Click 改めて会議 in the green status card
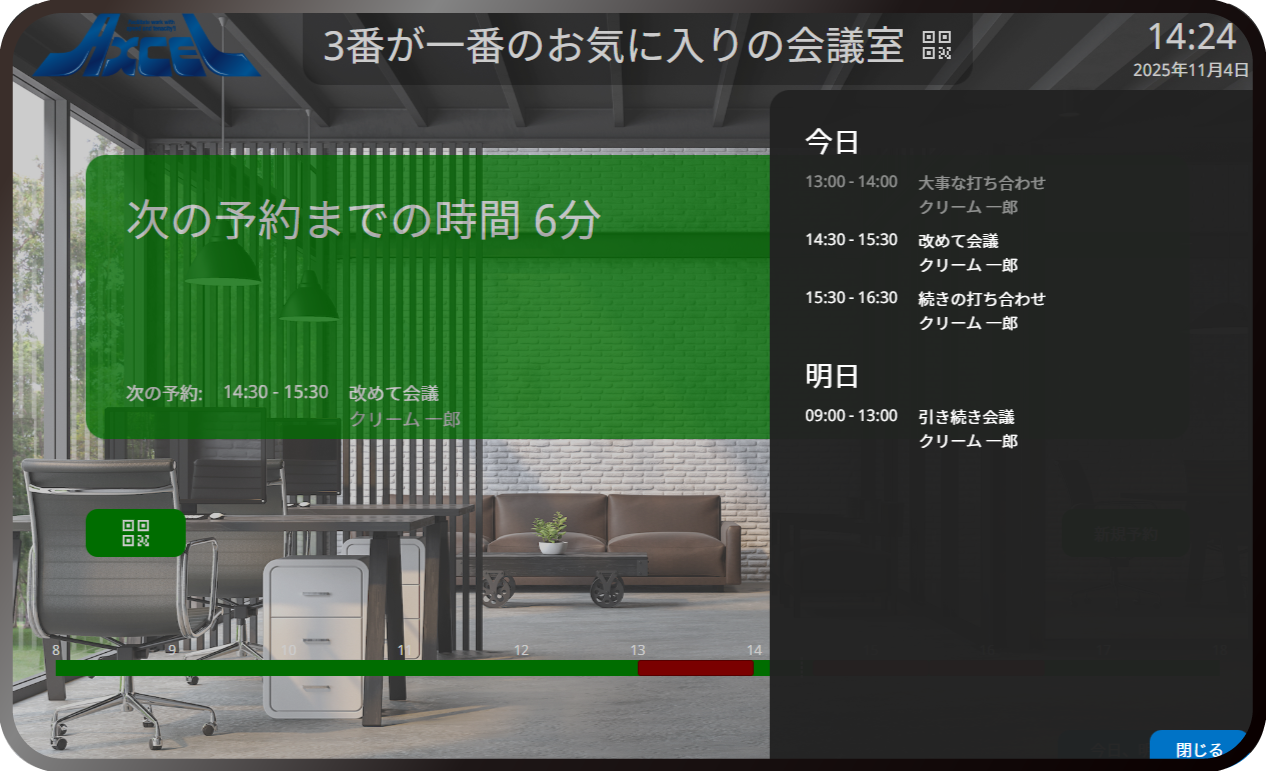The width and height of the screenshot is (1266, 771). (393, 393)
